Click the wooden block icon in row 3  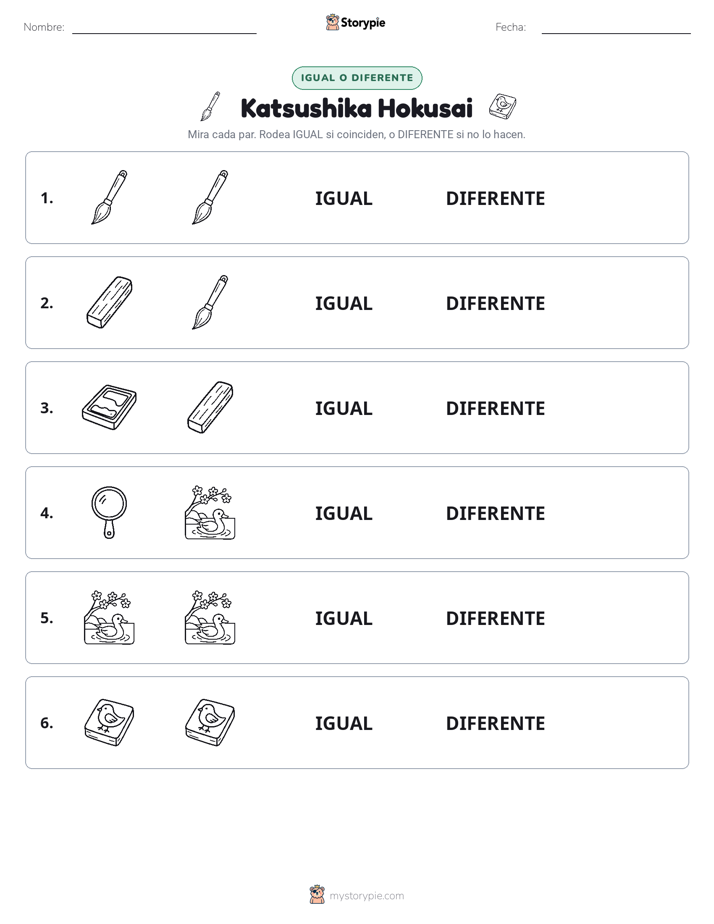[210, 407]
